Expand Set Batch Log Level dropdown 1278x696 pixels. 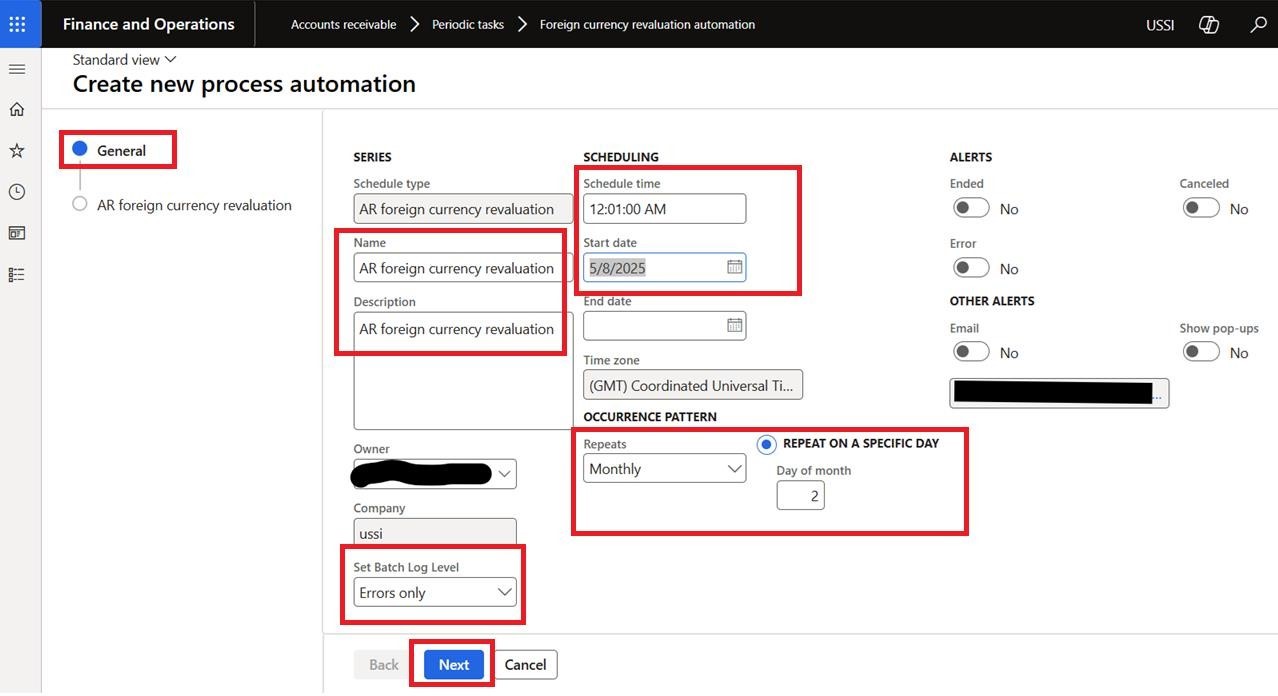[435, 592]
